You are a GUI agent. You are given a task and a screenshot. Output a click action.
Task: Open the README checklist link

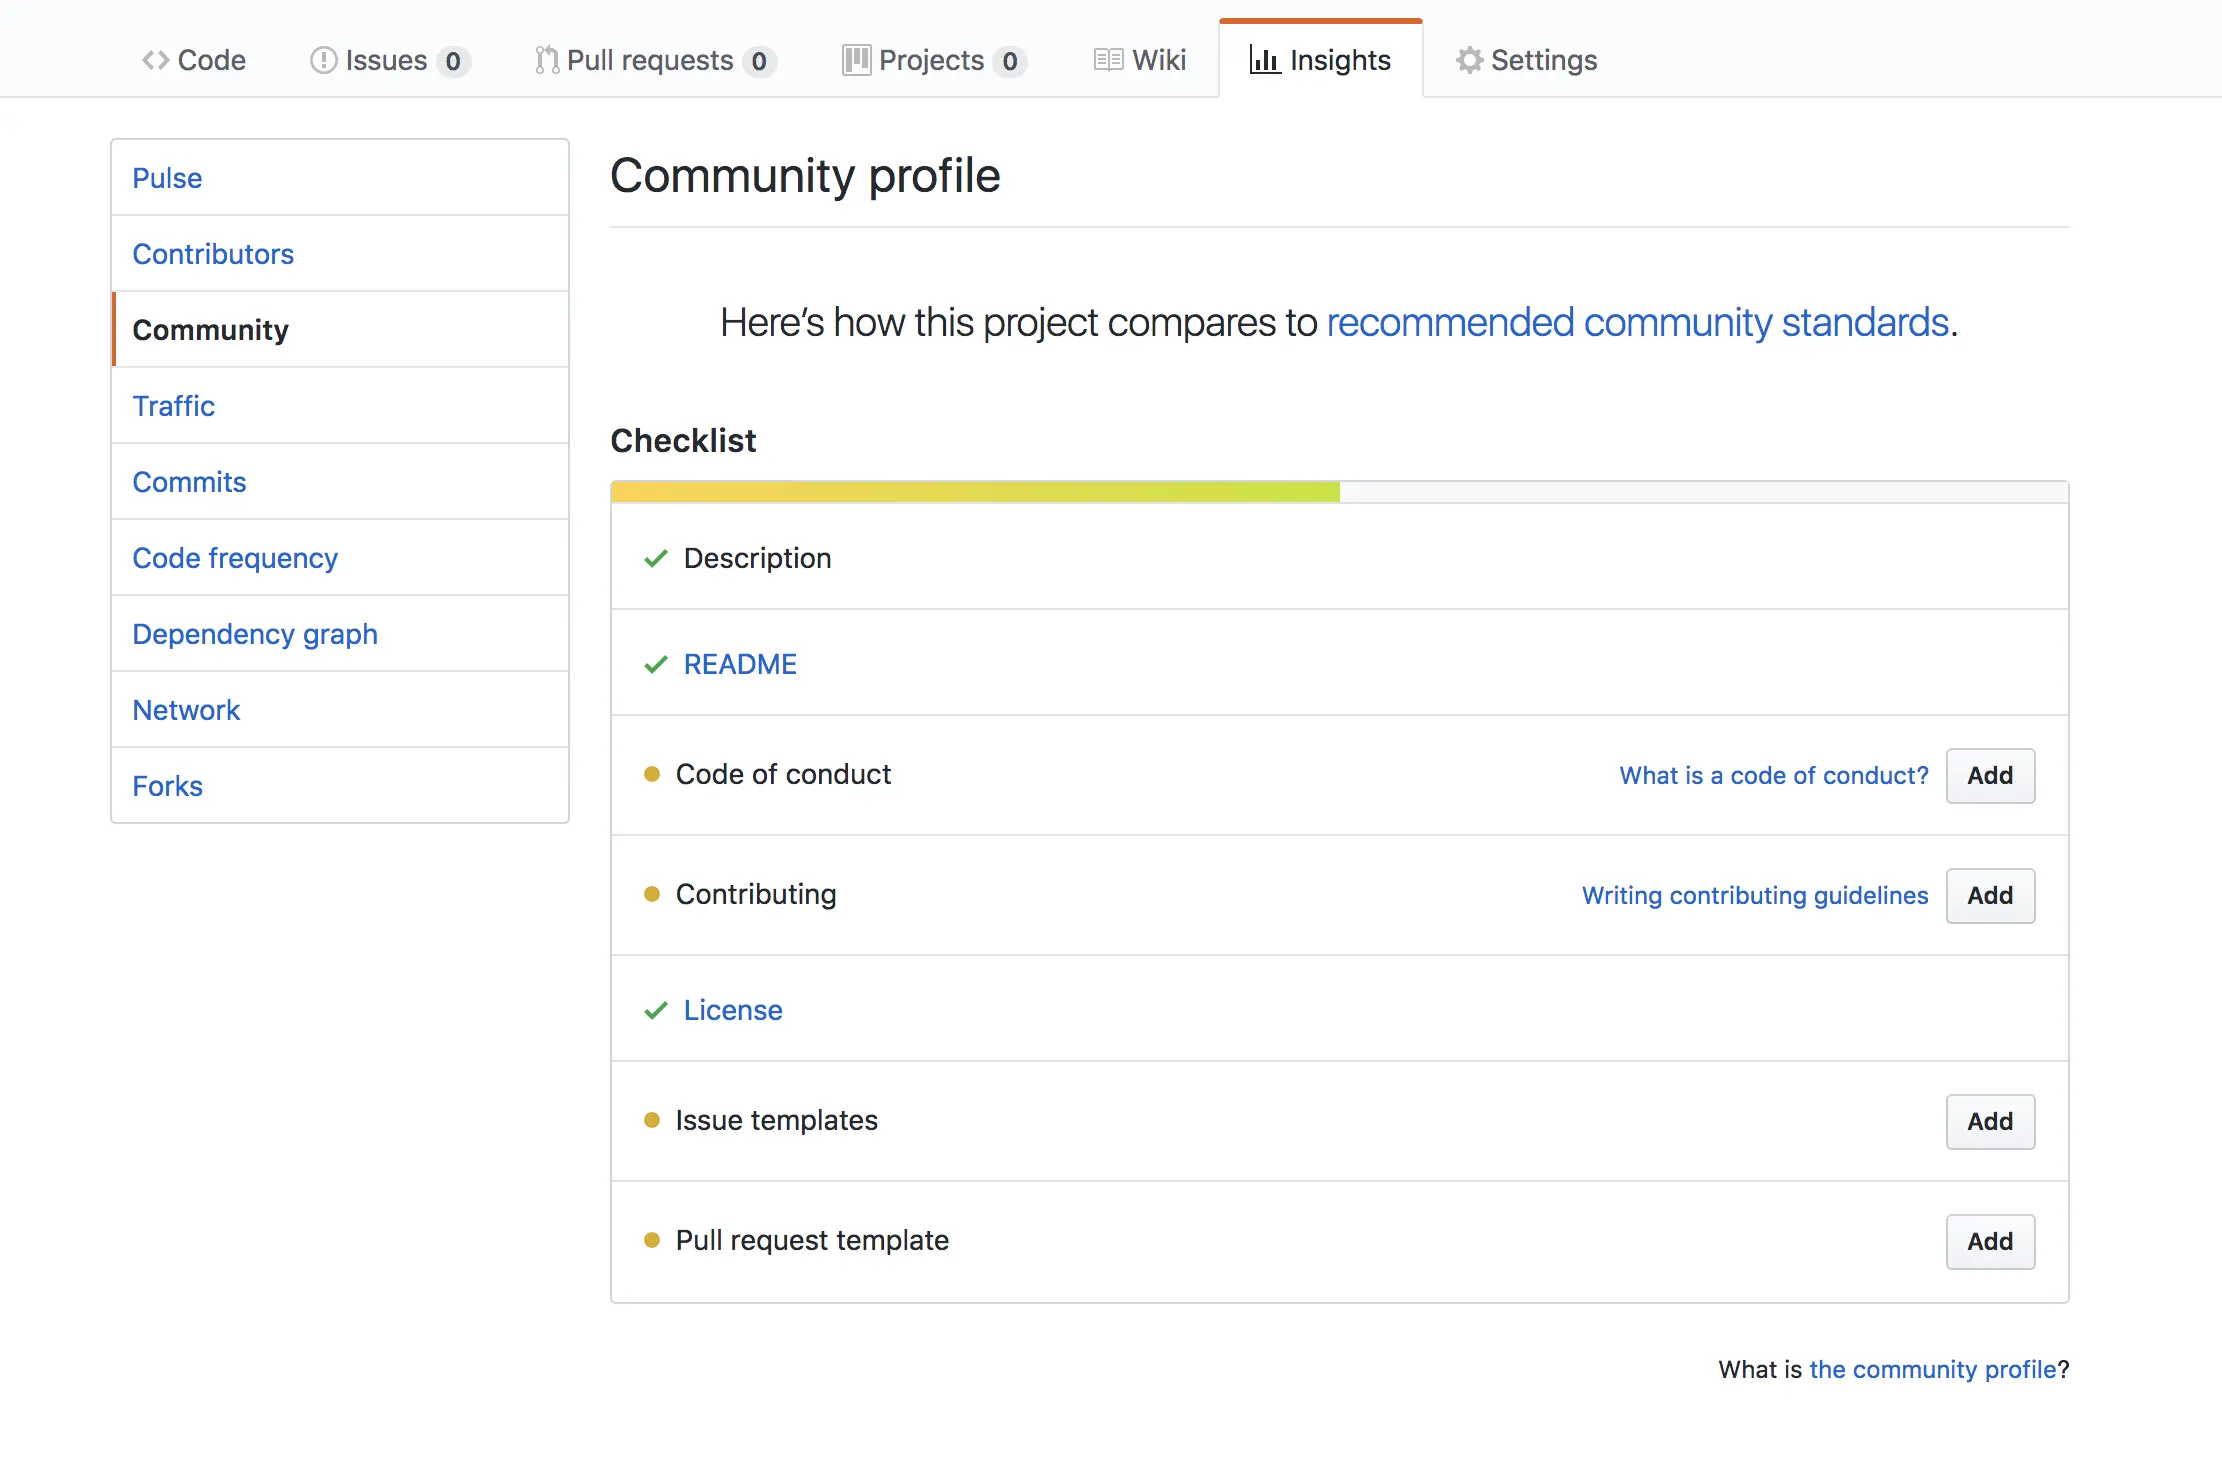click(740, 664)
